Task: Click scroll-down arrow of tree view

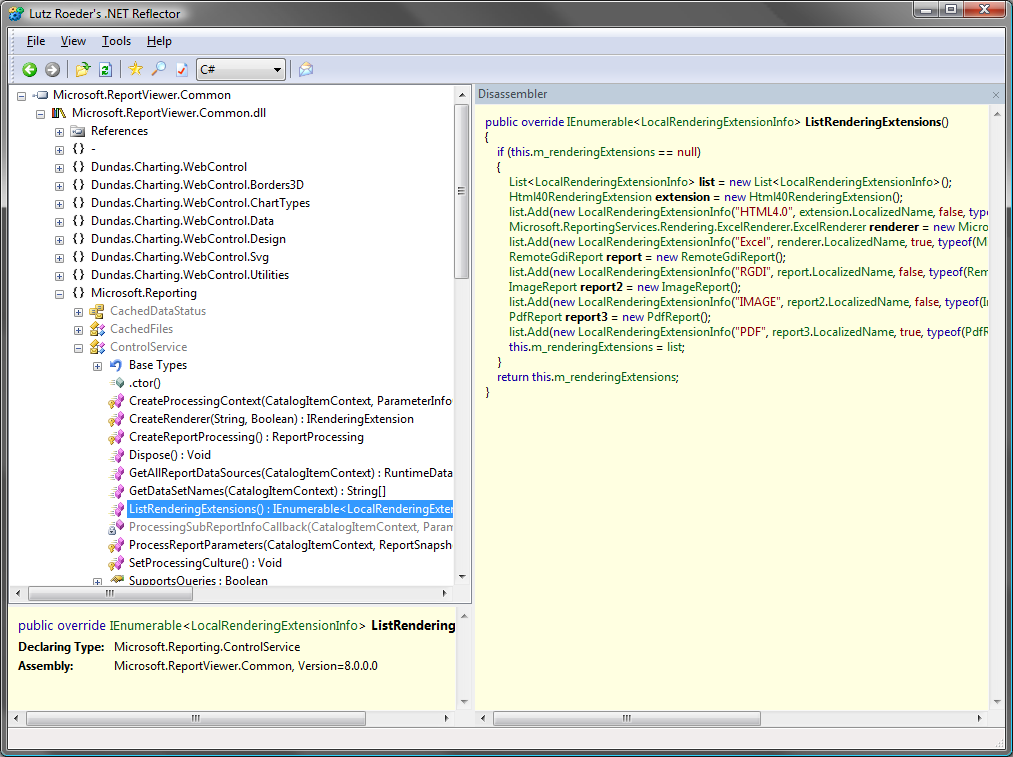Action: (462, 577)
